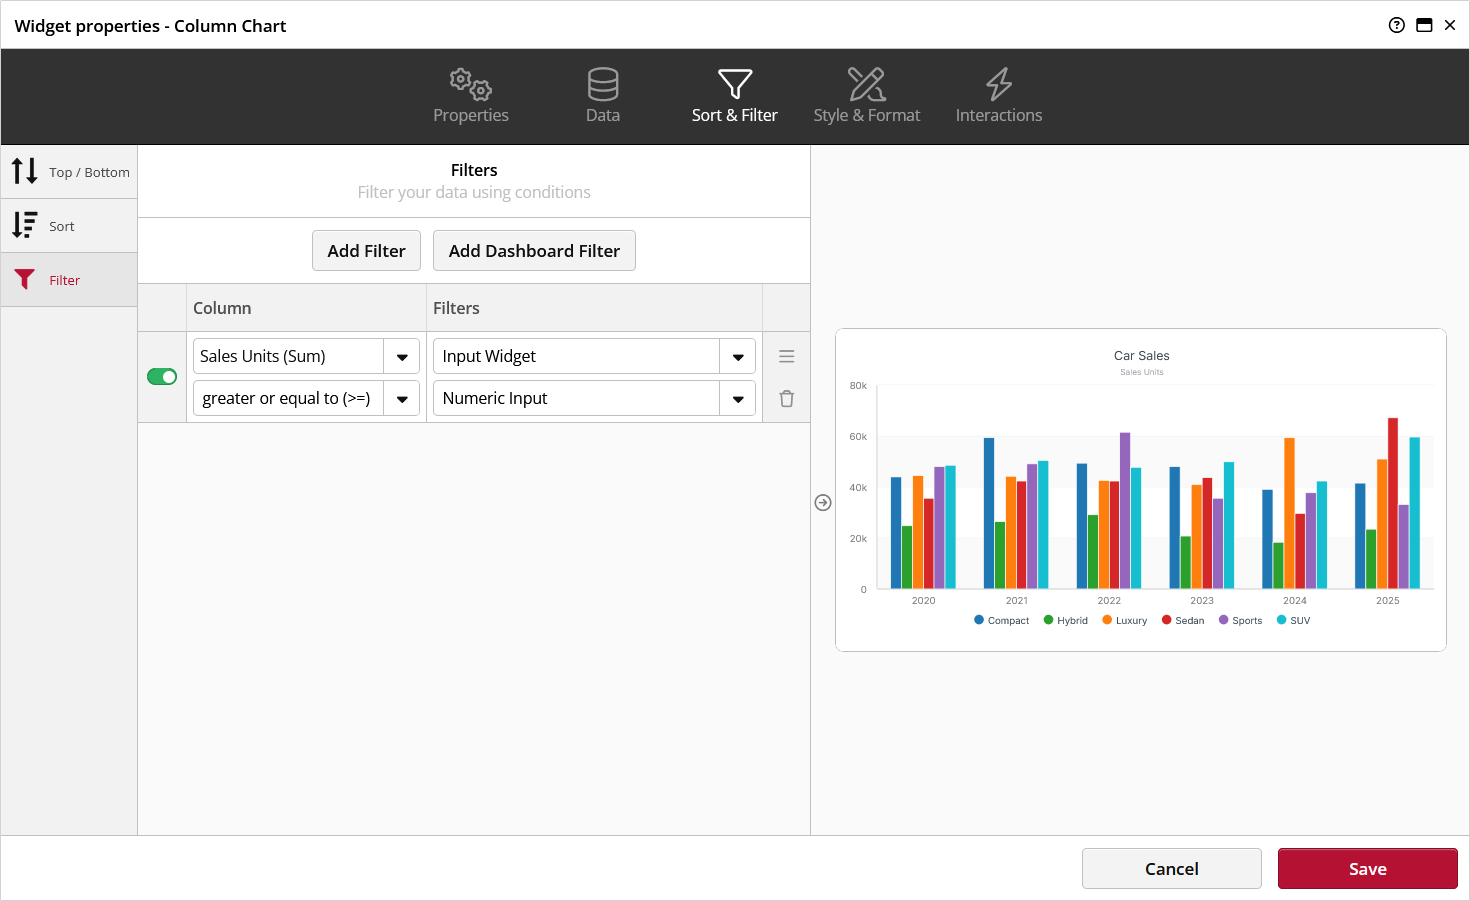Expand the Input Widget dropdown arrow
This screenshot has width=1470, height=901.
pyautogui.click(x=738, y=356)
